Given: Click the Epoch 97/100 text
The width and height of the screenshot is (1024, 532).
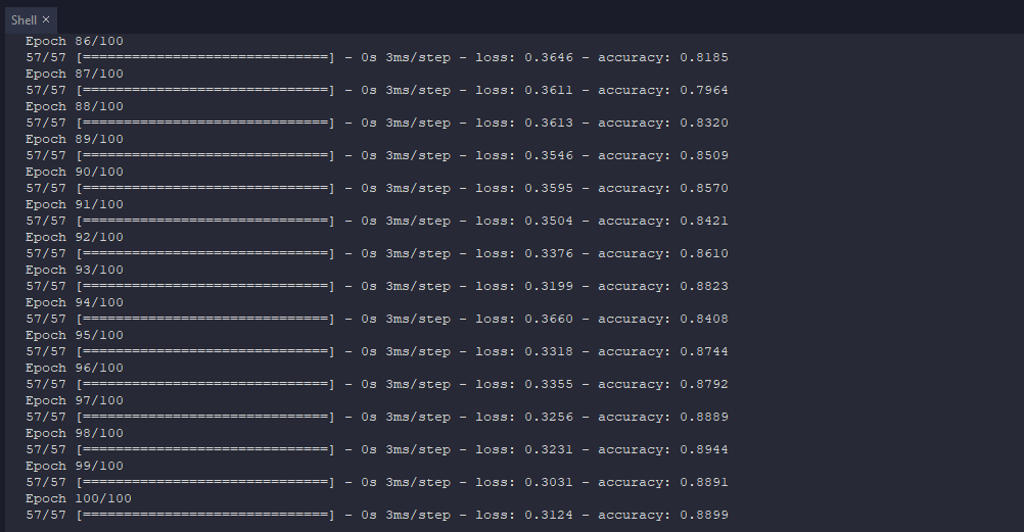Looking at the screenshot, I should coord(74,401).
